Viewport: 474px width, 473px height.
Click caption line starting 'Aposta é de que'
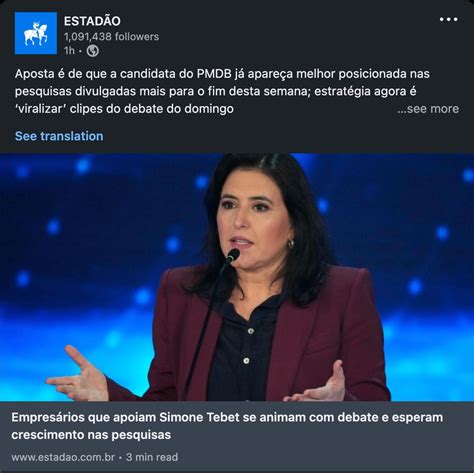tap(222, 74)
